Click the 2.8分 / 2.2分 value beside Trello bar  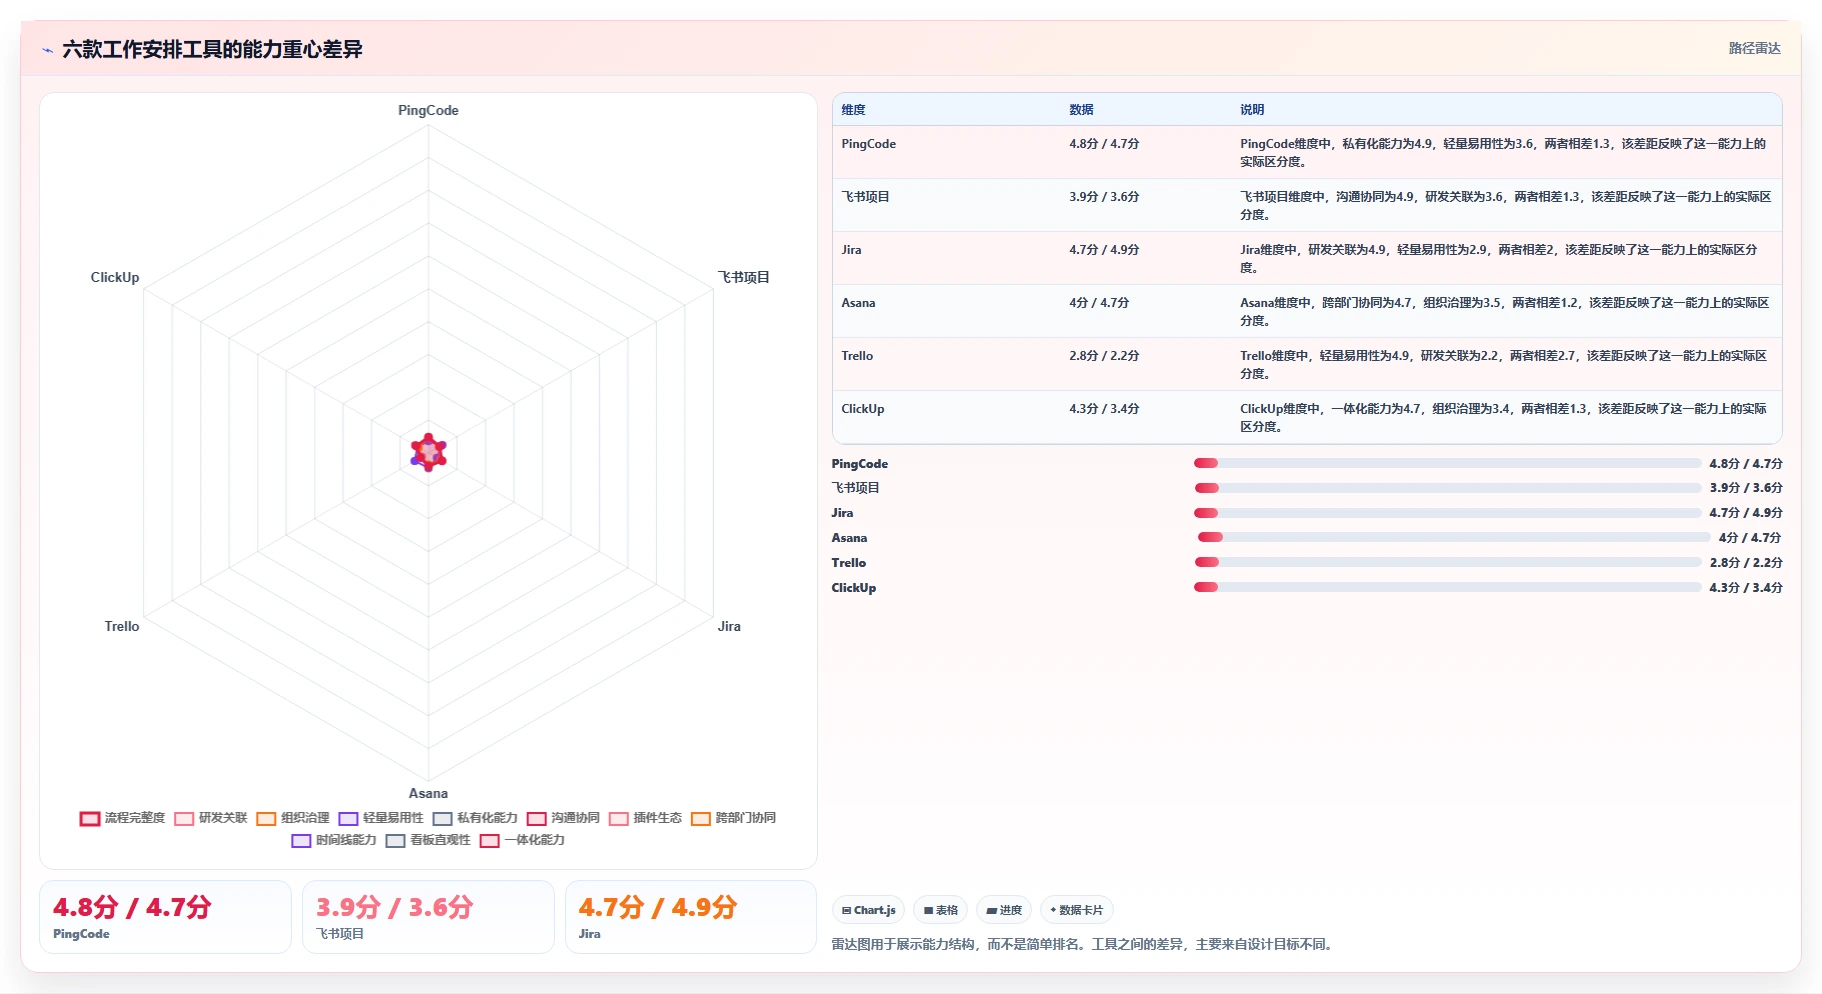click(1745, 562)
